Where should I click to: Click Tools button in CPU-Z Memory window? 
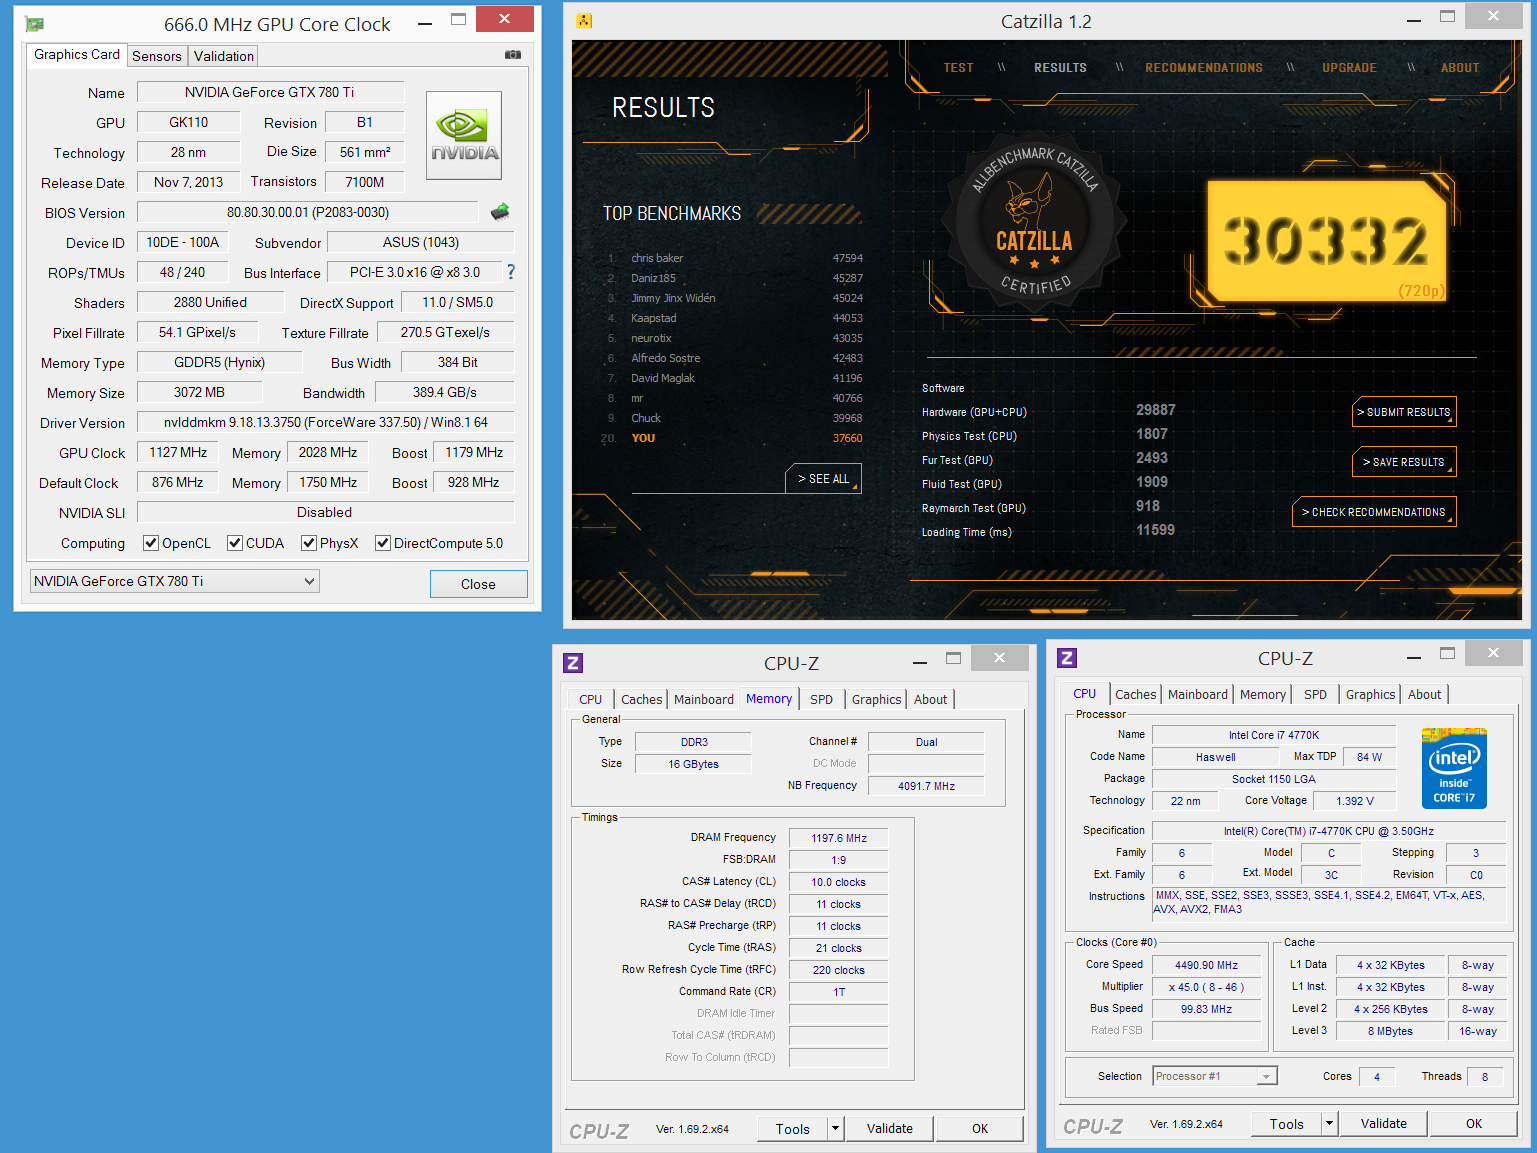point(793,1129)
